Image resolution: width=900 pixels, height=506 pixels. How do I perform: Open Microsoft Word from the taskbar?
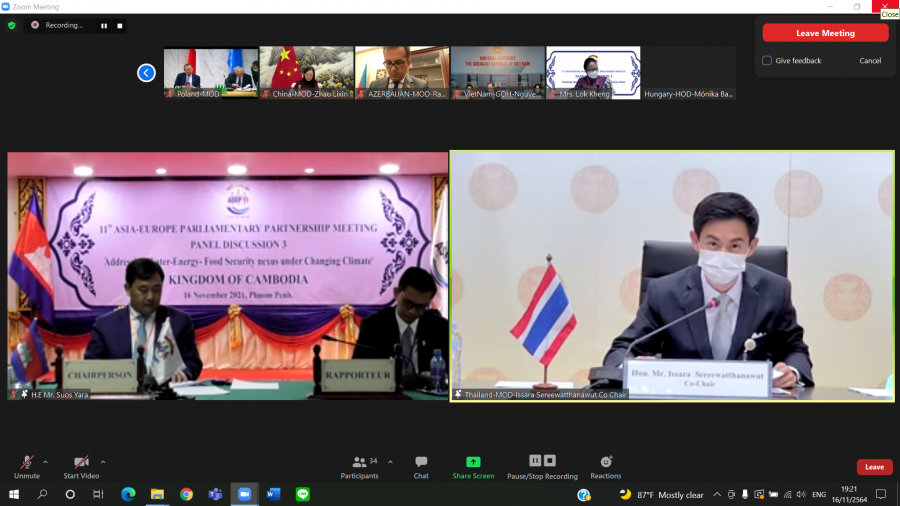pyautogui.click(x=273, y=494)
